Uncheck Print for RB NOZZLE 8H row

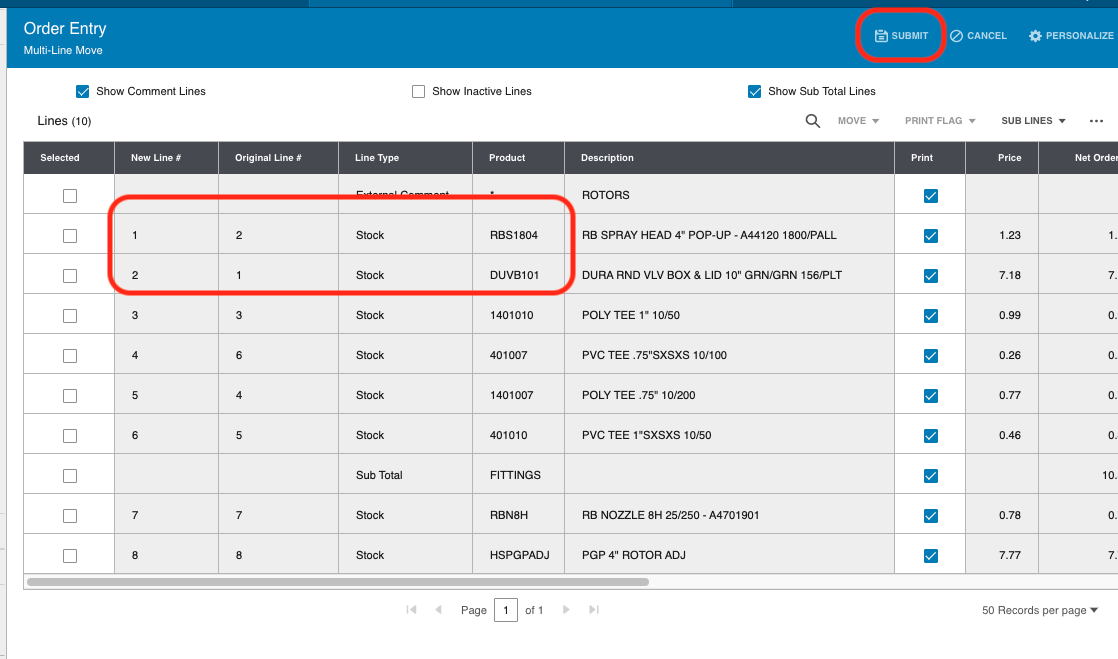click(930, 516)
